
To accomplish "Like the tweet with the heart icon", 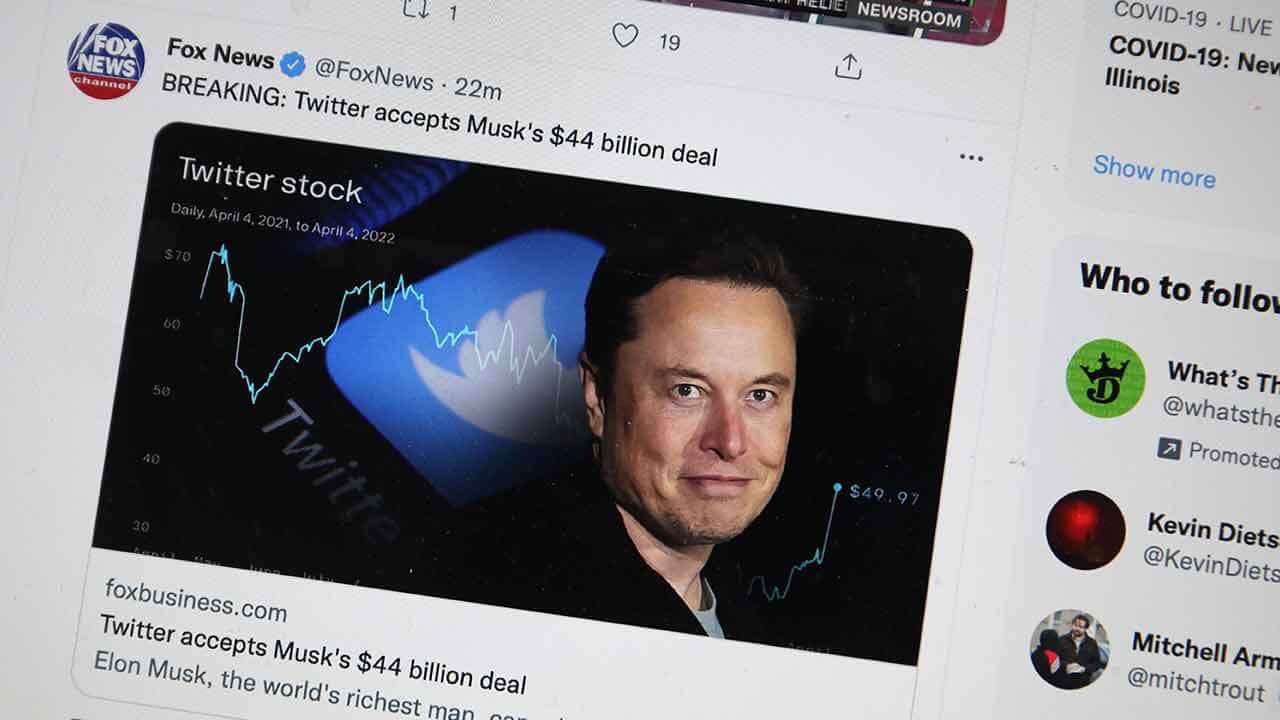I will coord(626,35).
